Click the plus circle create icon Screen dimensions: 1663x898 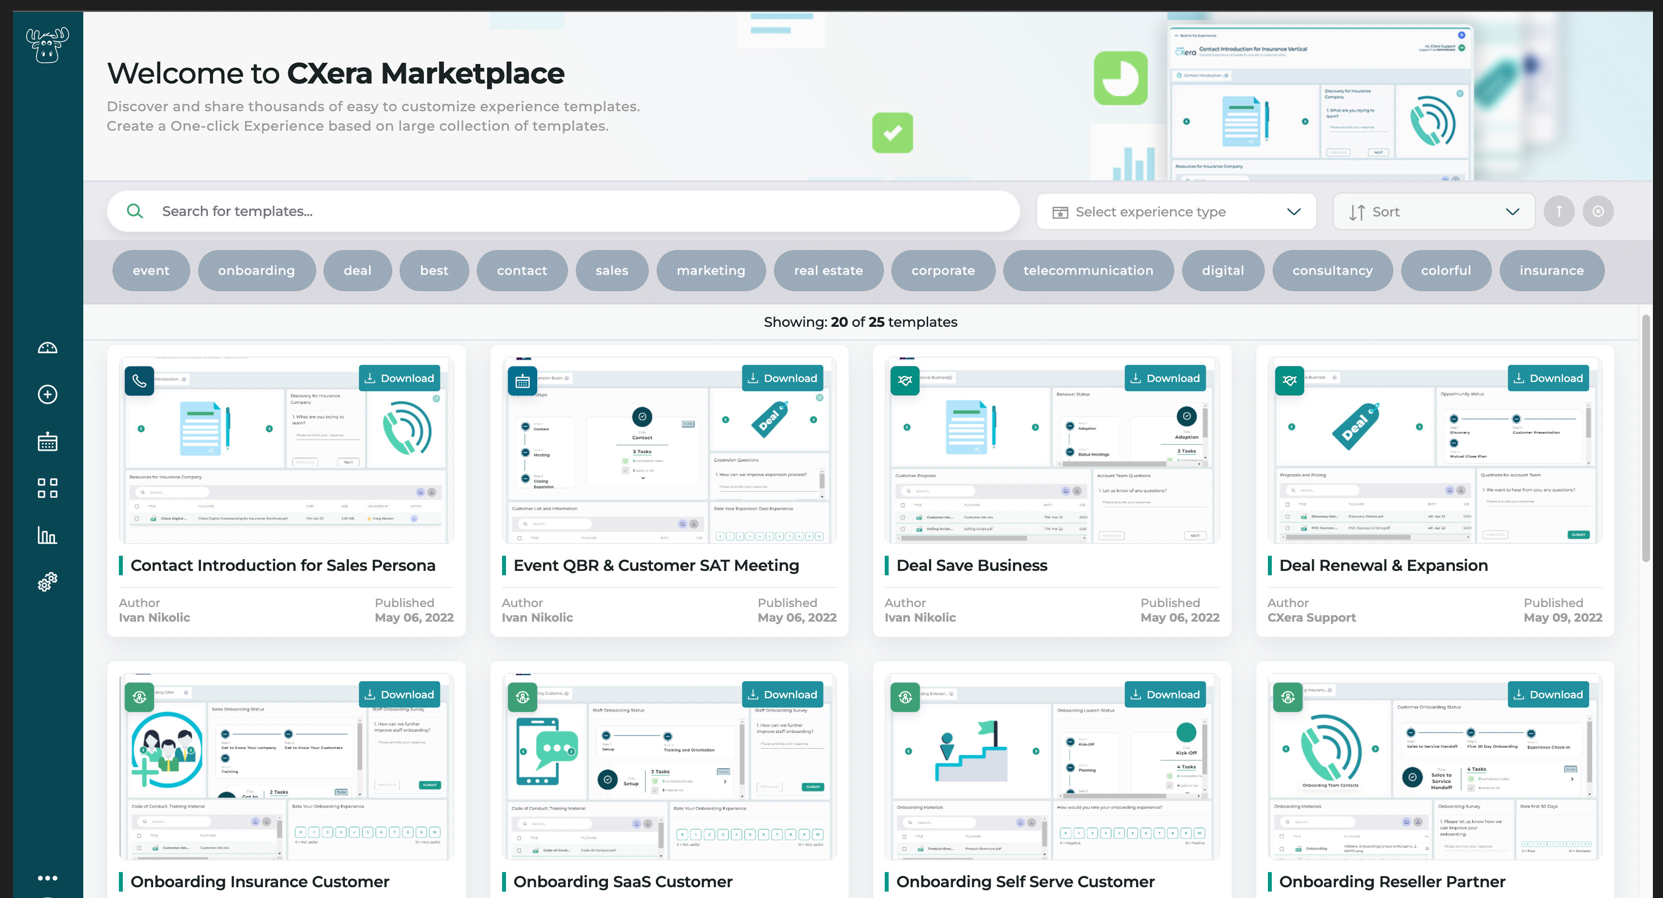pos(47,395)
